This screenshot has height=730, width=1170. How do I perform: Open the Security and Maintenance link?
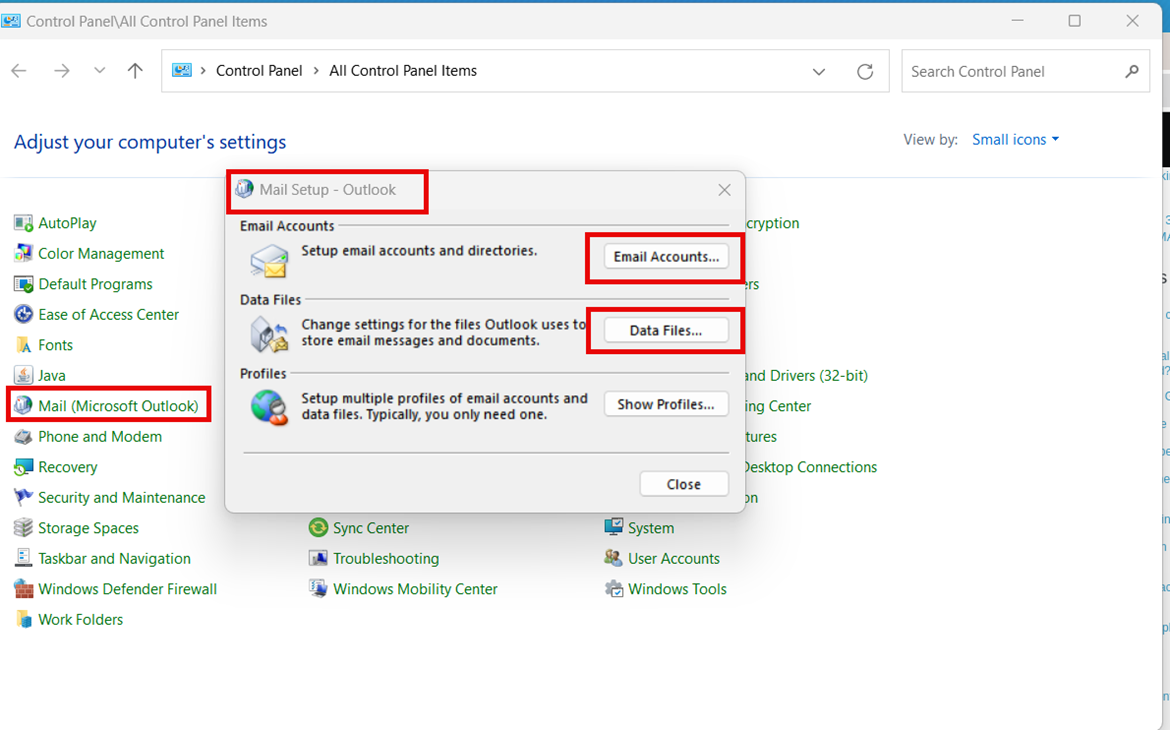(122, 498)
